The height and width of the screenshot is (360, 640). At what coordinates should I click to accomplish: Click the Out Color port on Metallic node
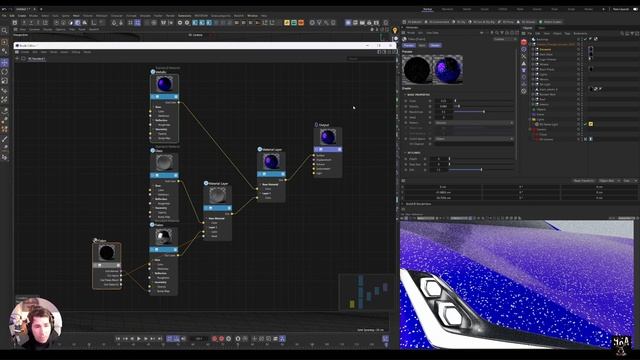pos(179,102)
